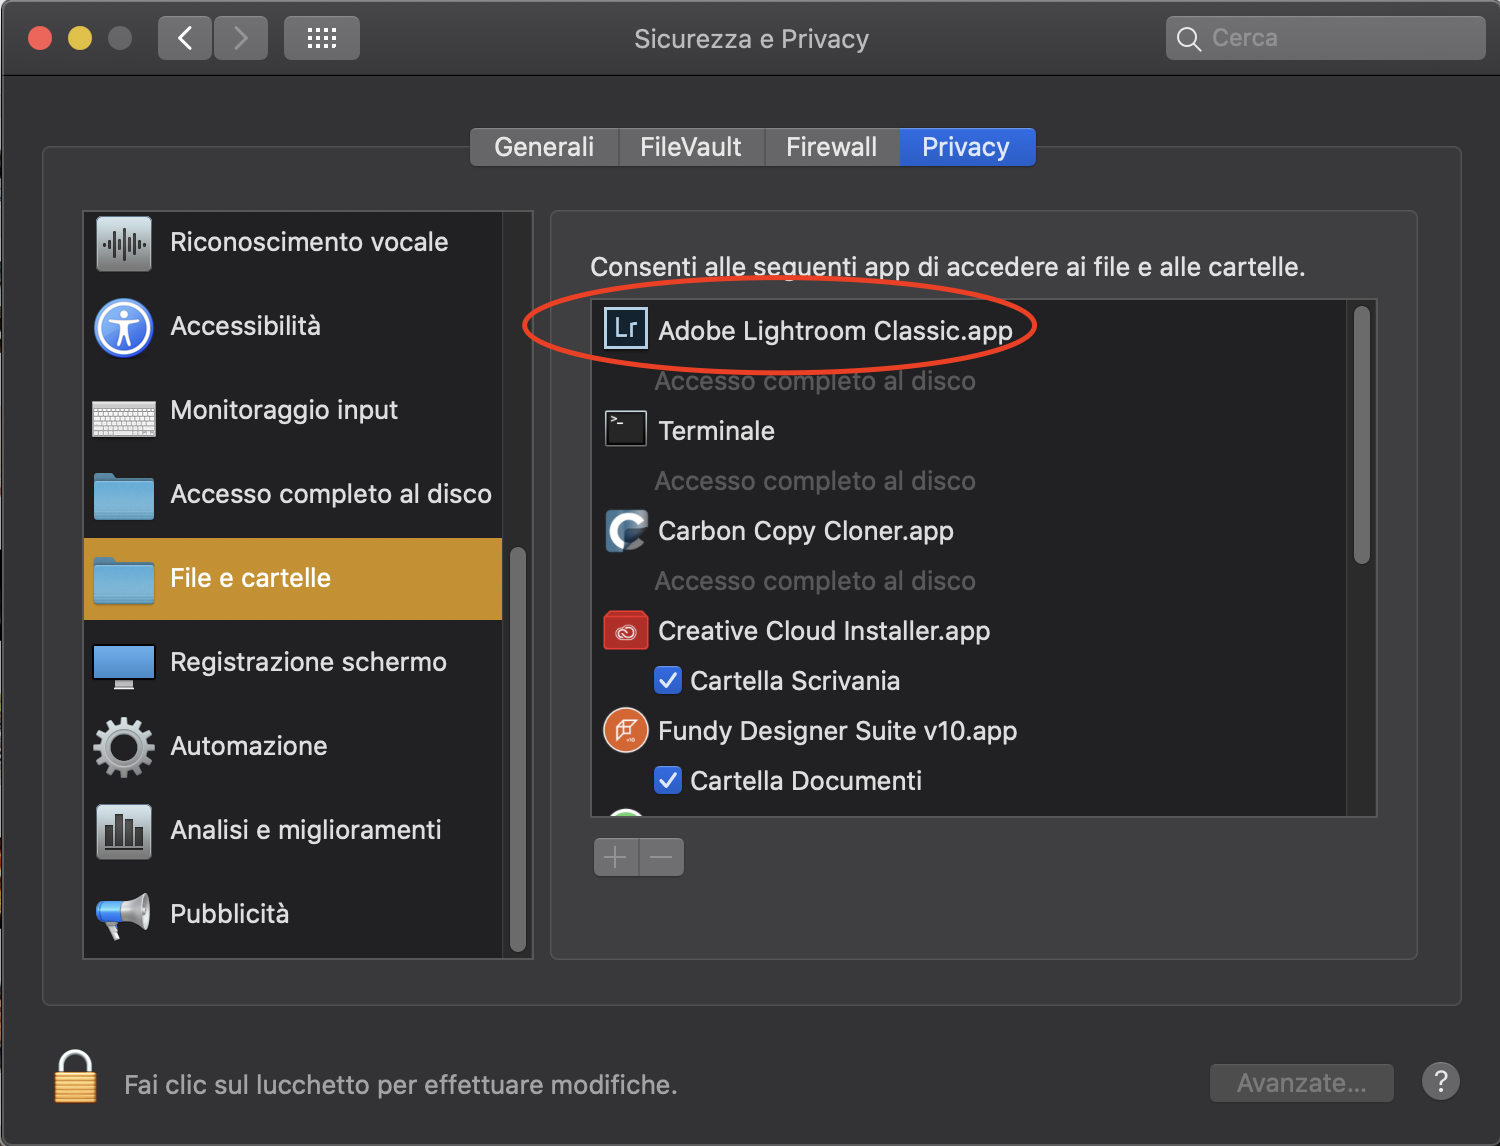Show all preferences grid button

322,39
